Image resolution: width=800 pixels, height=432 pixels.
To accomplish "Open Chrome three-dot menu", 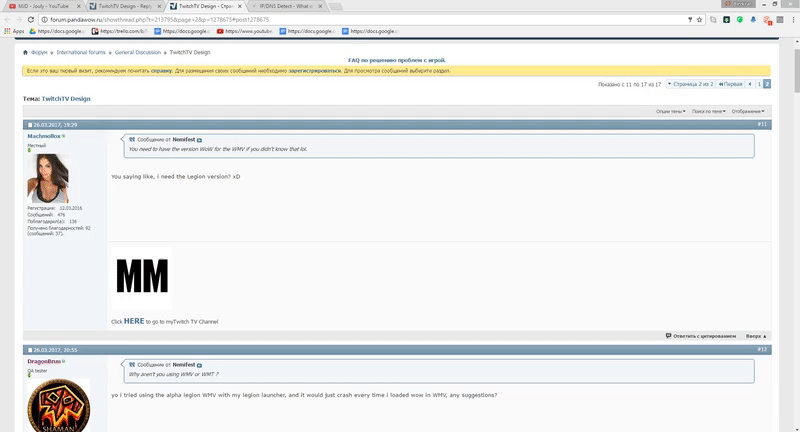I will pyautogui.click(x=793, y=19).
